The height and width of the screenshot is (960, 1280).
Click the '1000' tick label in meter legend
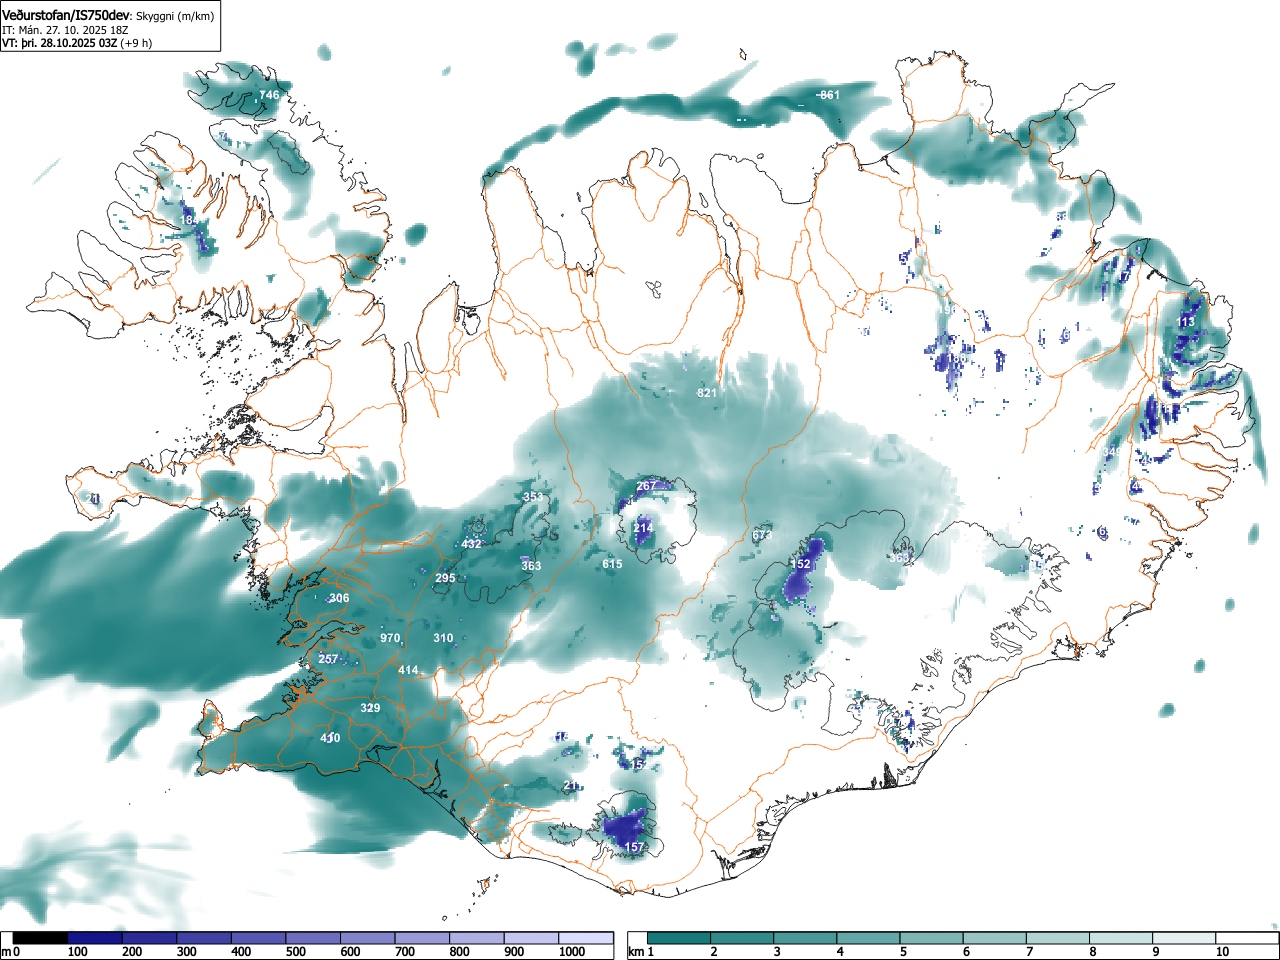(572, 952)
